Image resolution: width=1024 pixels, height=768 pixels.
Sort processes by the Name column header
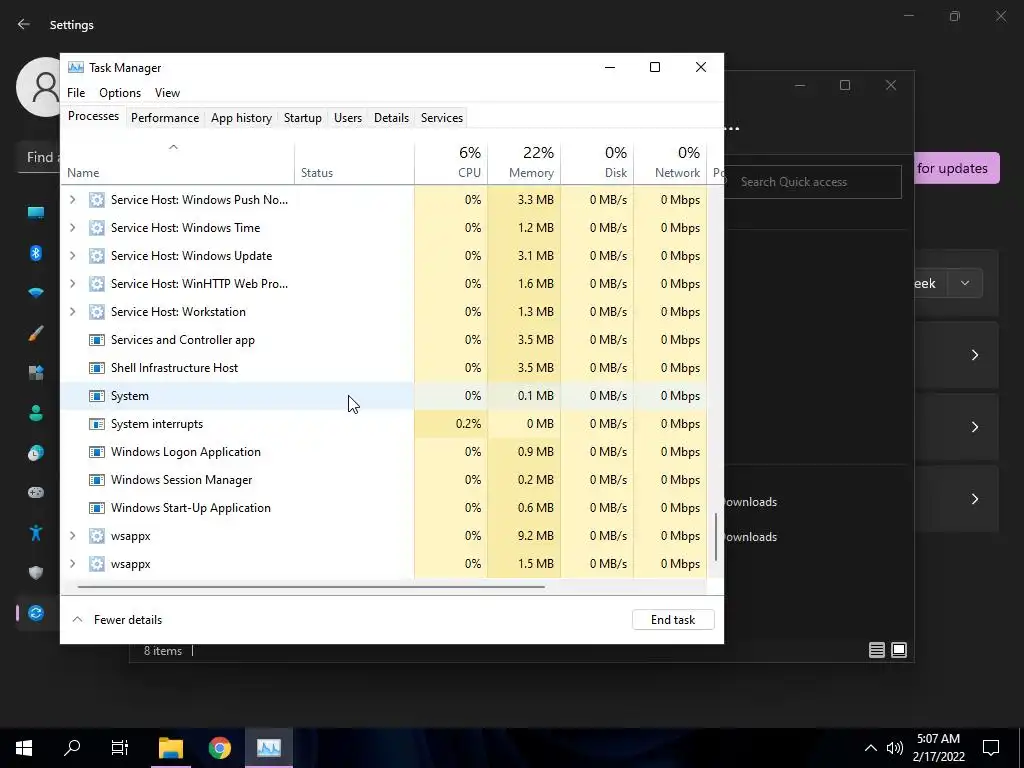coord(178,162)
